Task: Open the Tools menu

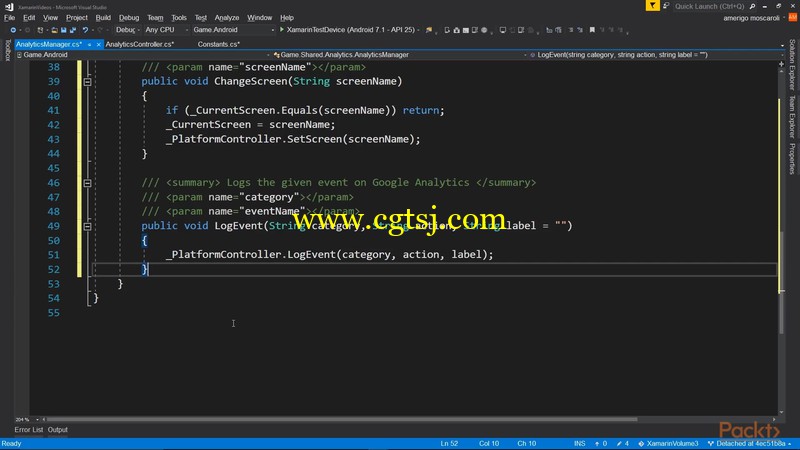Action: click(179, 18)
